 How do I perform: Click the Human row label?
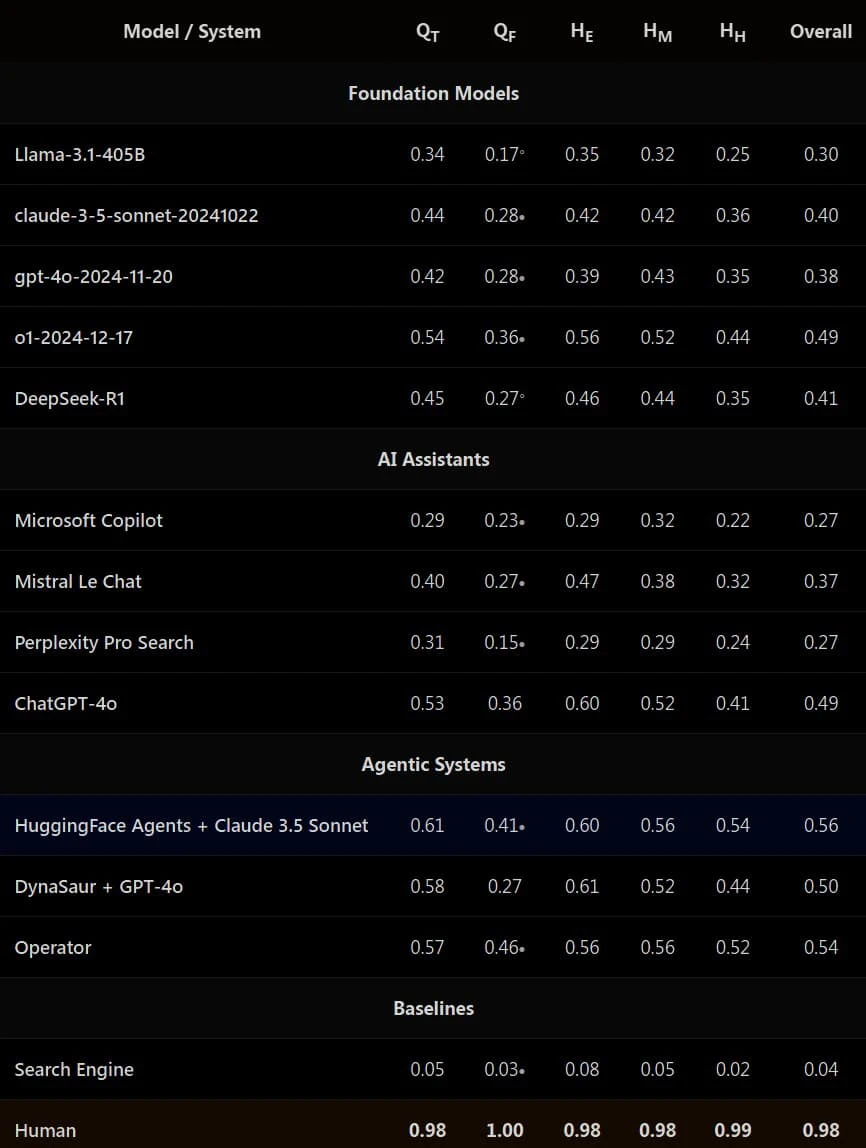pos(45,1130)
